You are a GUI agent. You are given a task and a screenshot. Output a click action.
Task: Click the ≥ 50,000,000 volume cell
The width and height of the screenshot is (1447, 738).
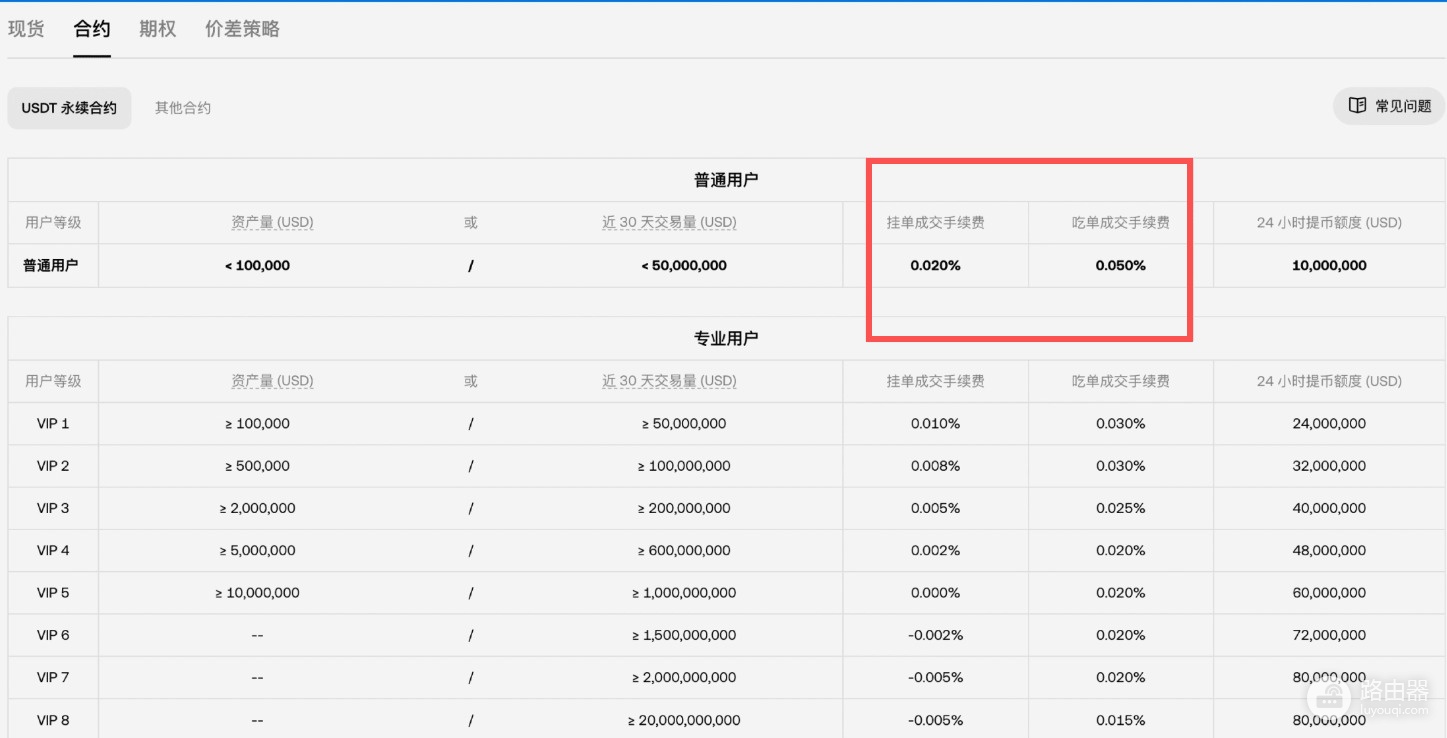tap(684, 424)
